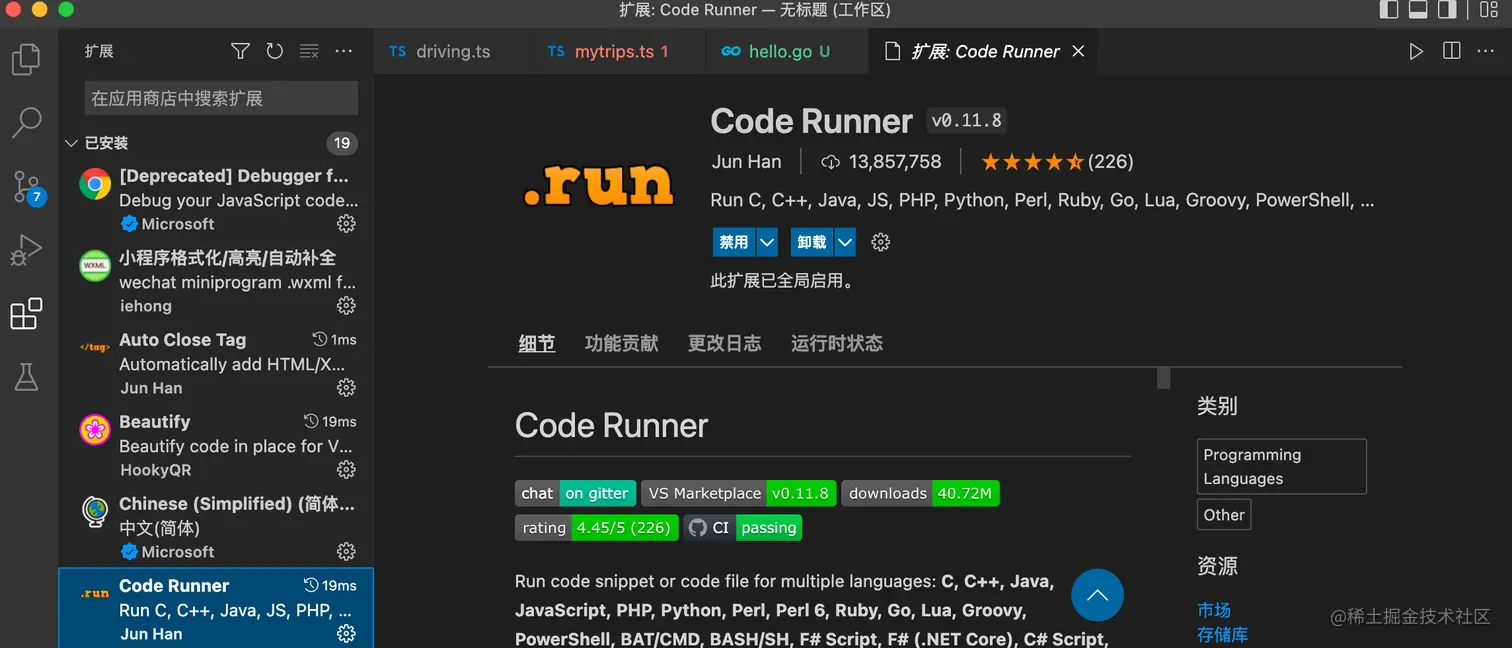Image resolution: width=1512 pixels, height=648 pixels.
Task: Open extensions panel more actions ellipsis
Action: click(344, 51)
